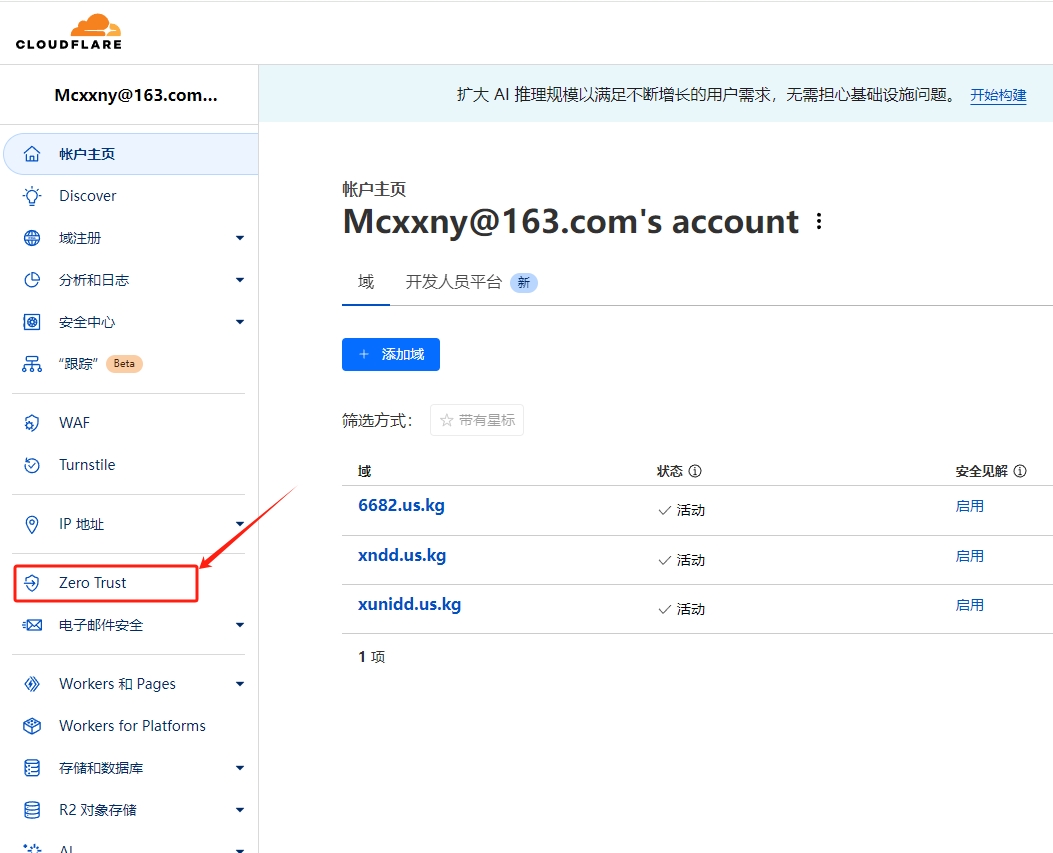The height and width of the screenshot is (853, 1053).
Task: Click the 开始构建 banner link
Action: click(x=998, y=95)
